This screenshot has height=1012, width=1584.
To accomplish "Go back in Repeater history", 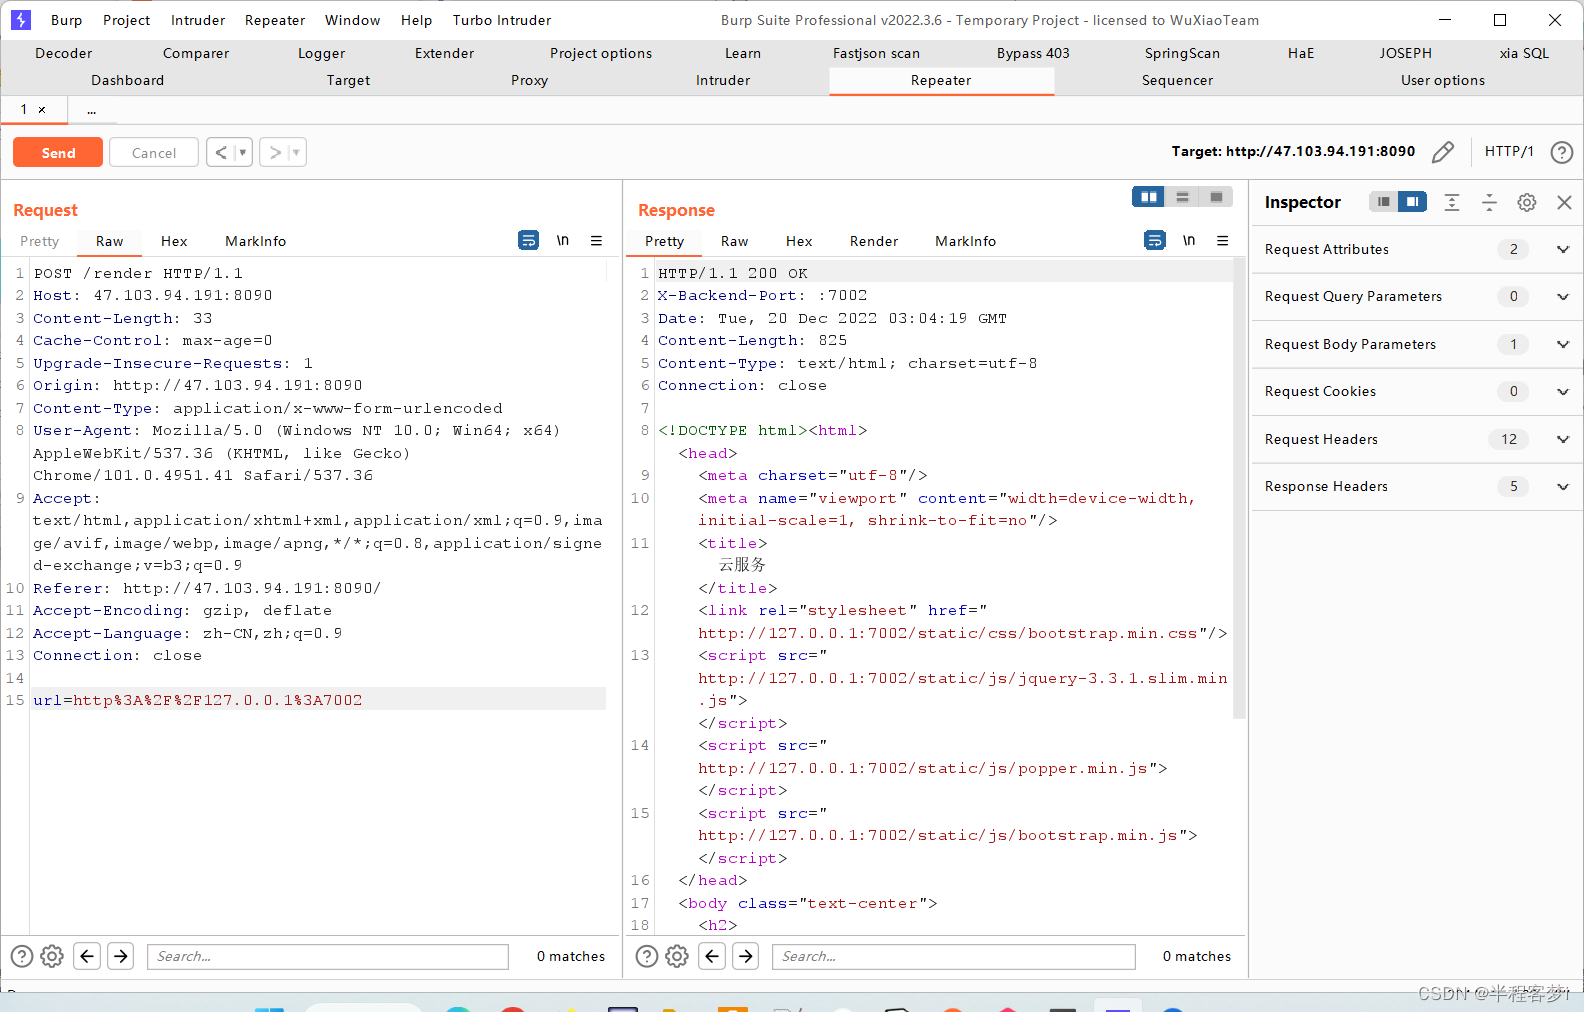I will coord(221,152).
